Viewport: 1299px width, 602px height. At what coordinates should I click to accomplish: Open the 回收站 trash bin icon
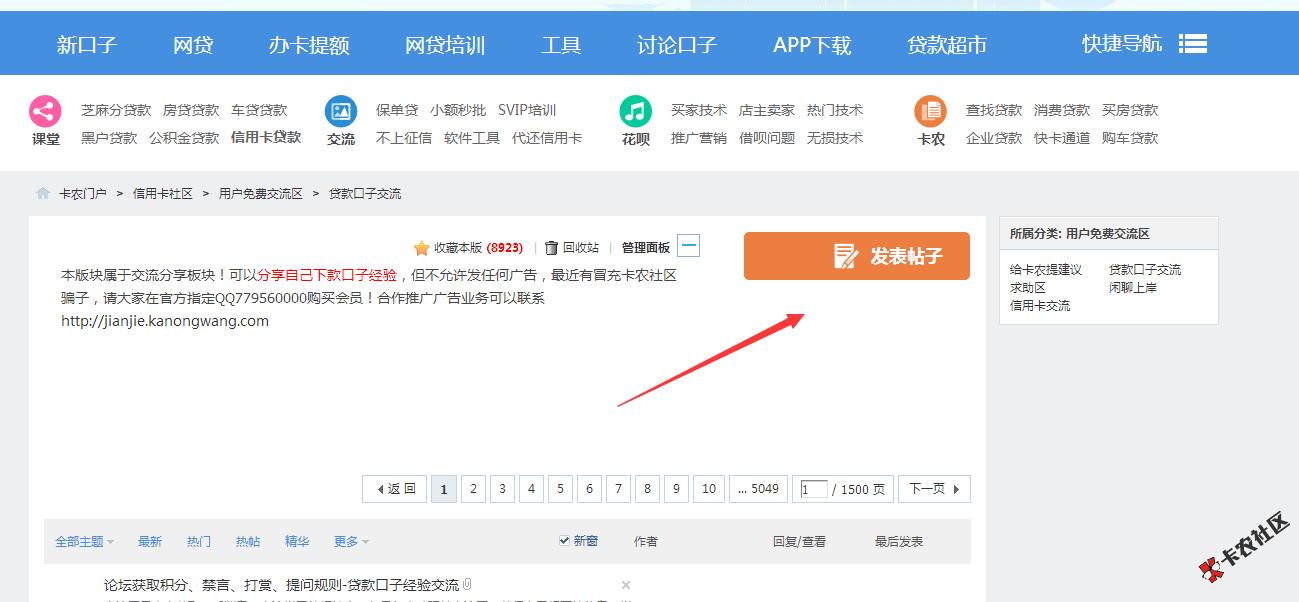pos(551,248)
